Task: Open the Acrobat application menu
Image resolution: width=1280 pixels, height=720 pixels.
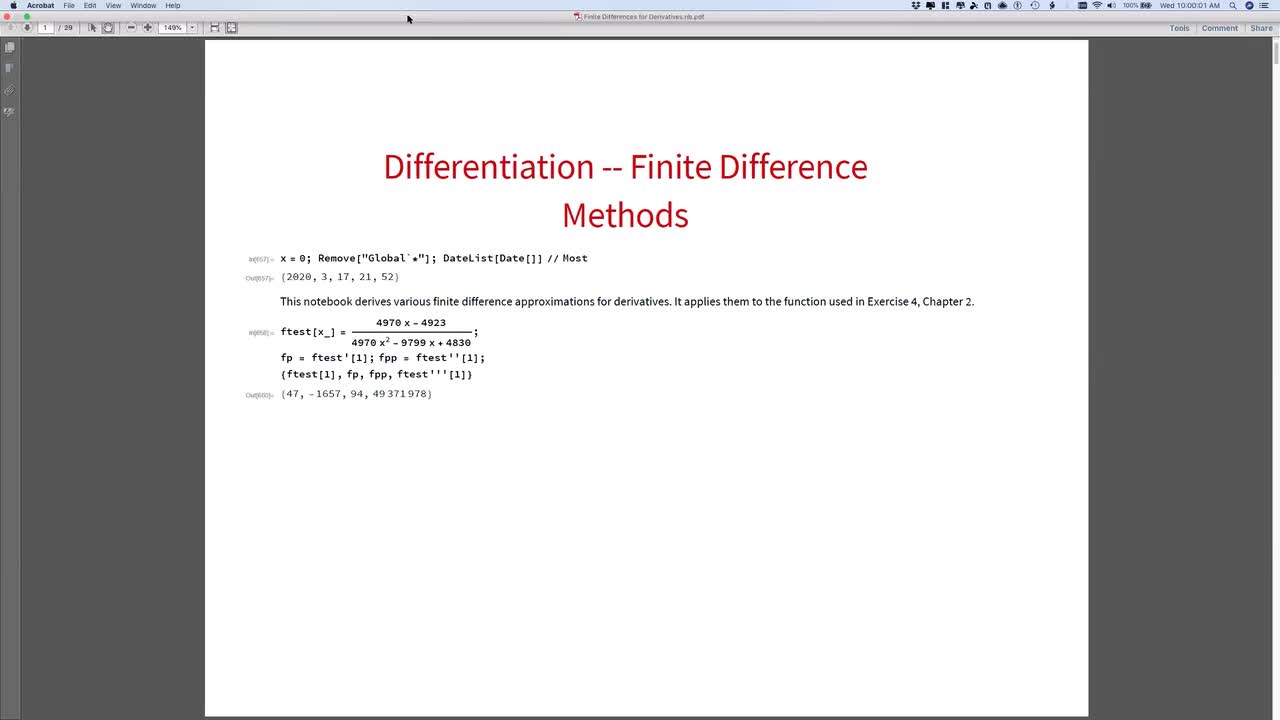Action: tap(40, 5)
